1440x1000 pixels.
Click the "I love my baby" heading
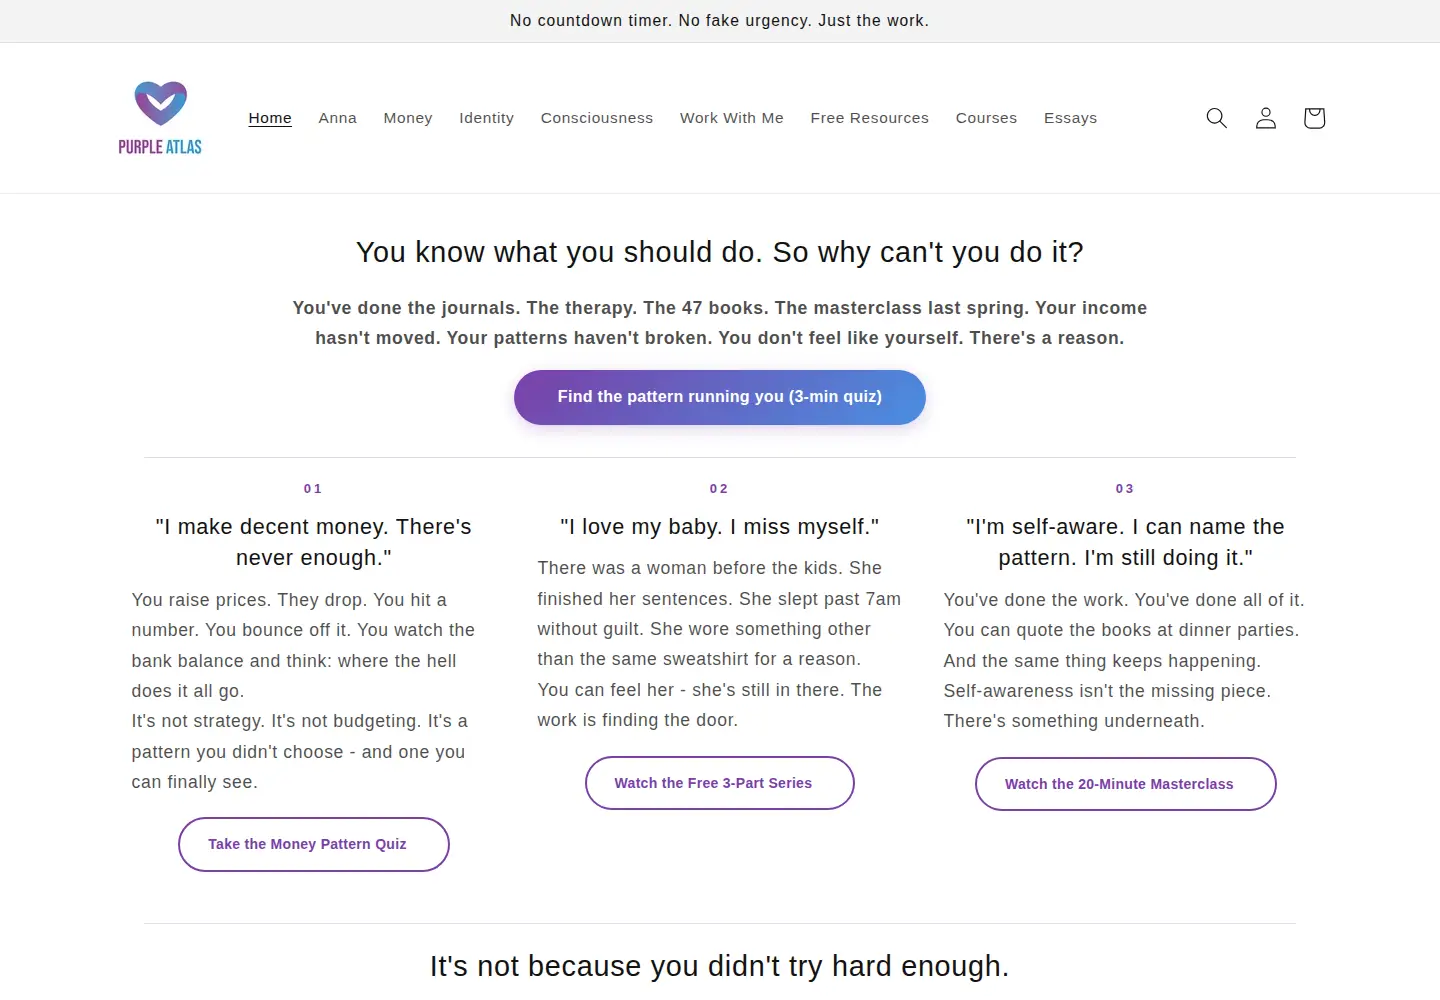(720, 527)
